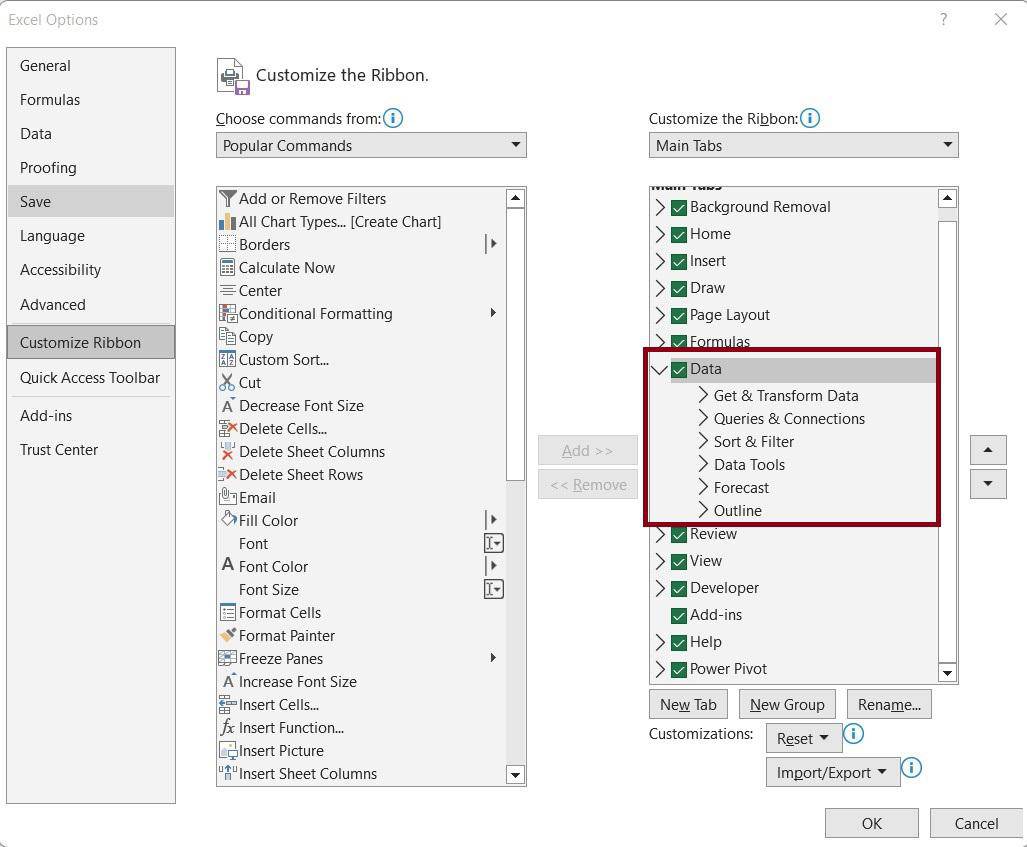The image size is (1027, 847).
Task: Open the Trust Center category
Action: coord(91,450)
